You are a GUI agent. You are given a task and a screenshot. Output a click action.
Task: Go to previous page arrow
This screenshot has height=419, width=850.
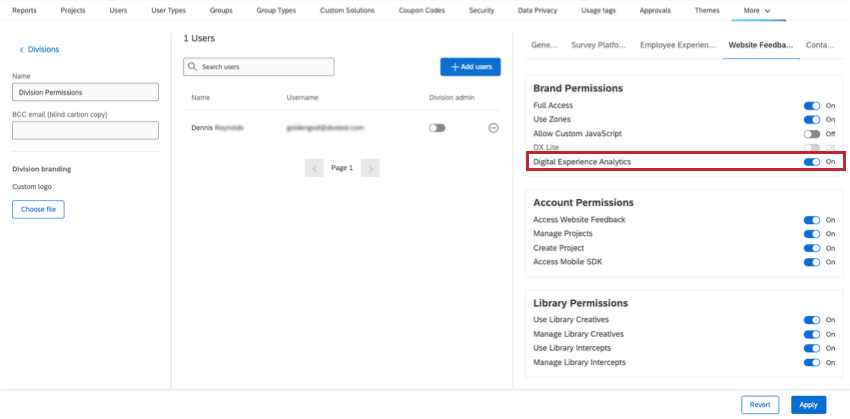tap(314, 168)
